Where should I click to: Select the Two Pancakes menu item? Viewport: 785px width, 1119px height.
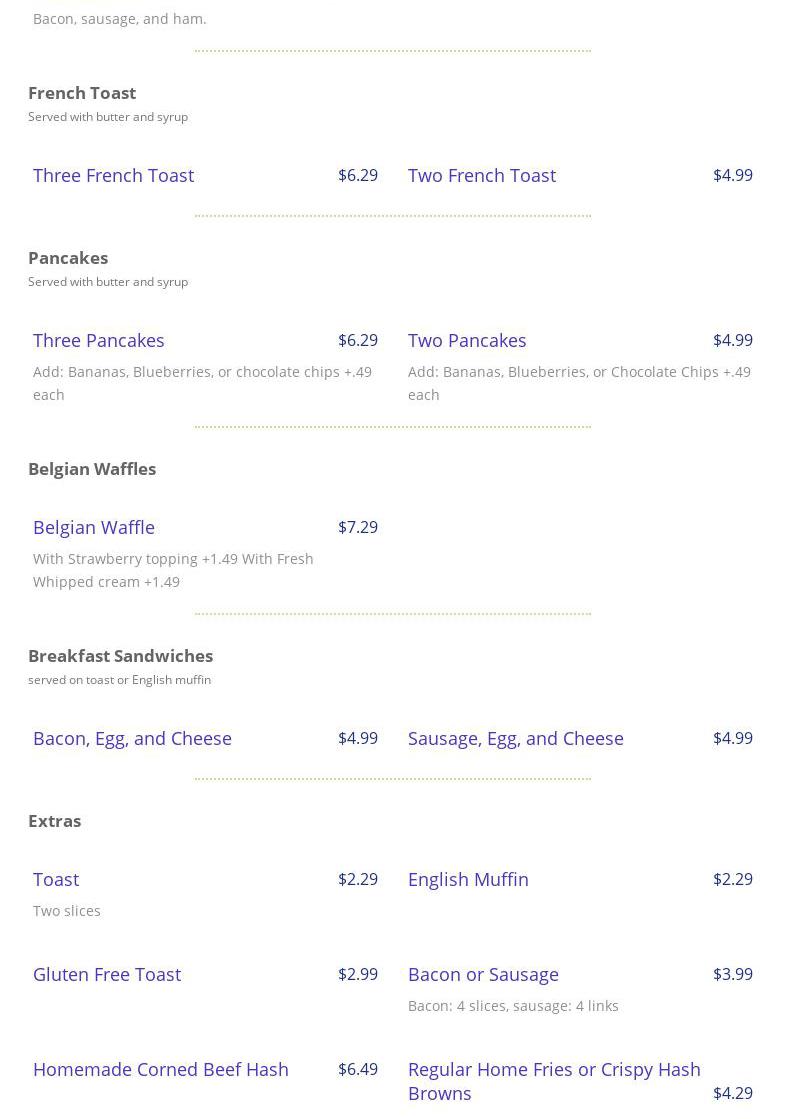coord(466,340)
